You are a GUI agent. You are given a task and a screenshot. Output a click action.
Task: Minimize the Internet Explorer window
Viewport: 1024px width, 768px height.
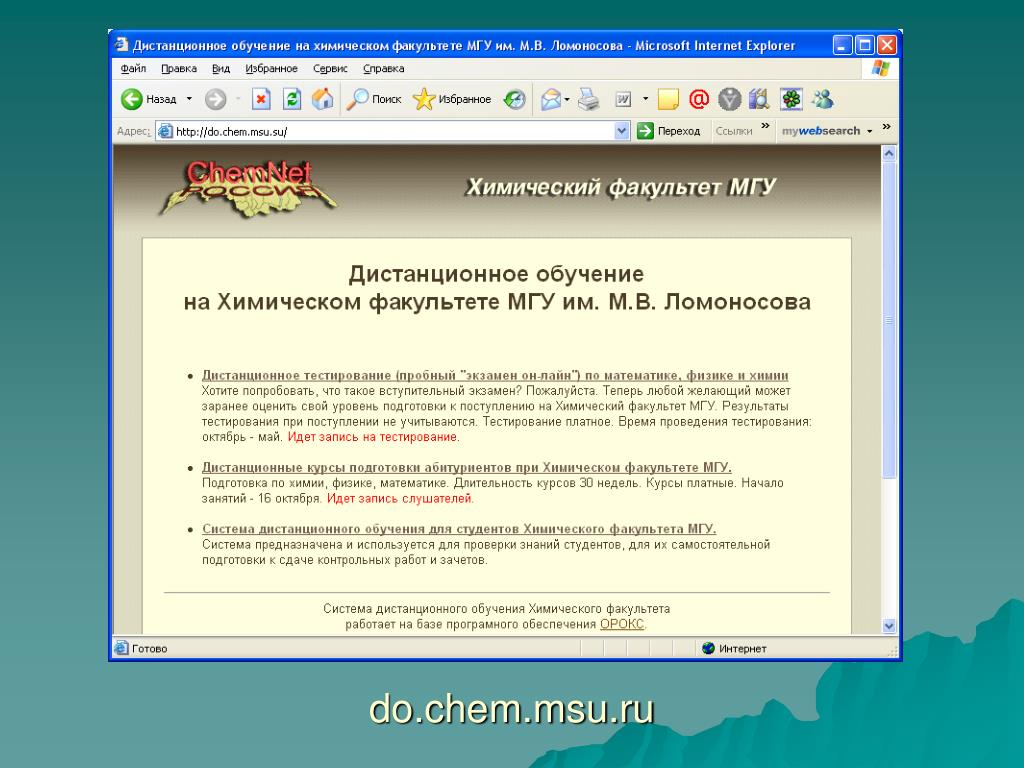(843, 45)
